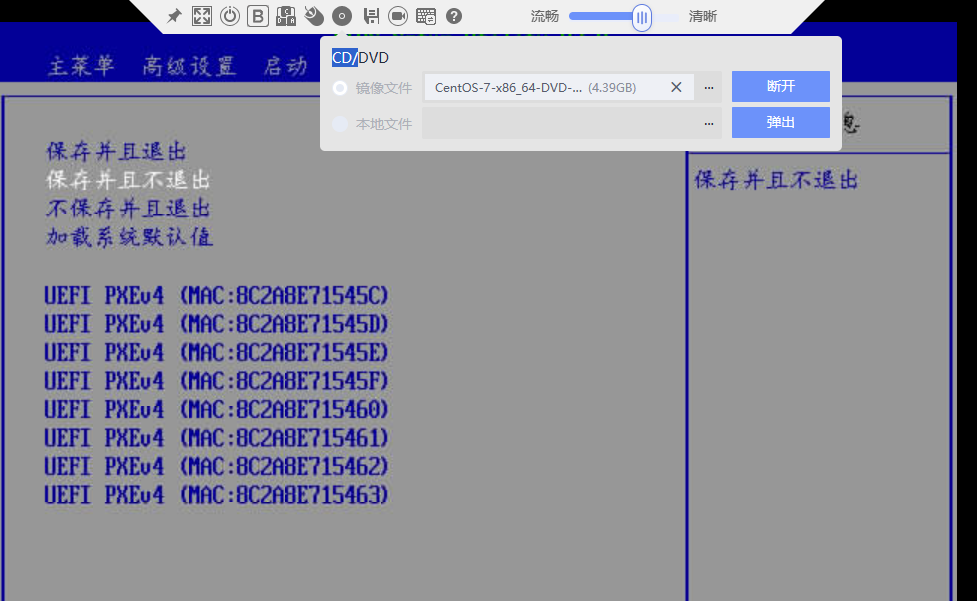Open the 启动 BIOS tab
This screenshot has width=977, height=601.
285,65
